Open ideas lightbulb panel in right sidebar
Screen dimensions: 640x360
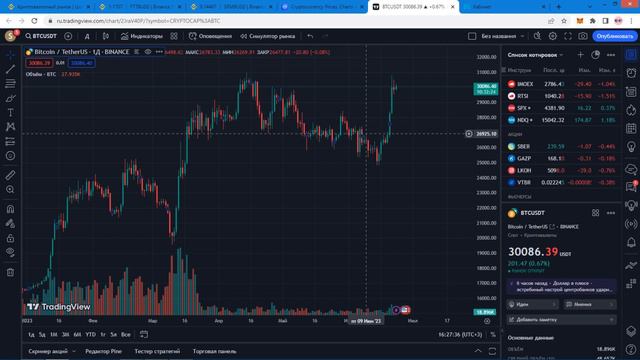tap(631, 147)
